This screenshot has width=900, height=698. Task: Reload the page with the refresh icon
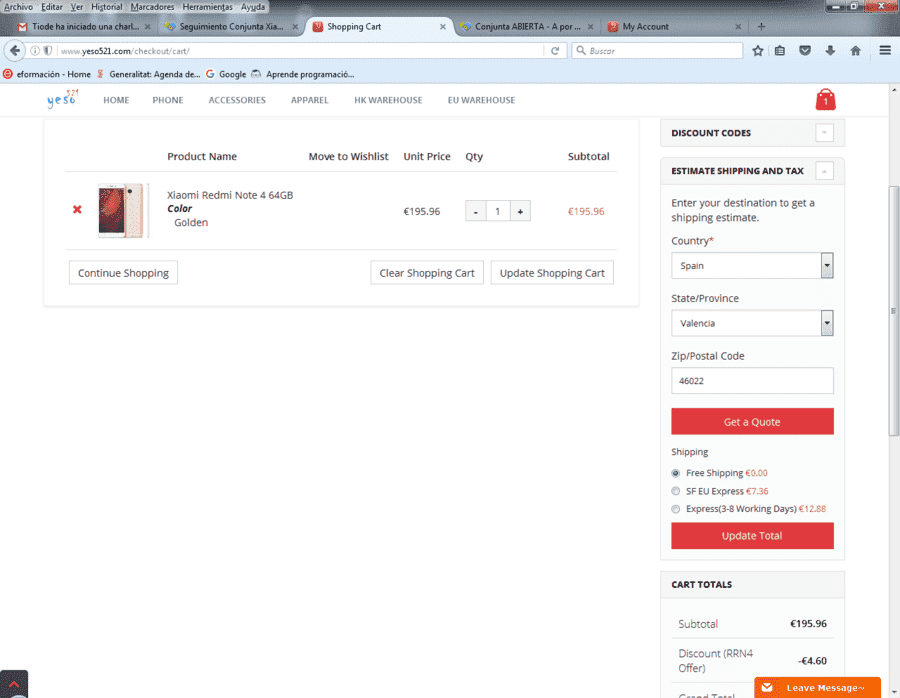(x=555, y=51)
